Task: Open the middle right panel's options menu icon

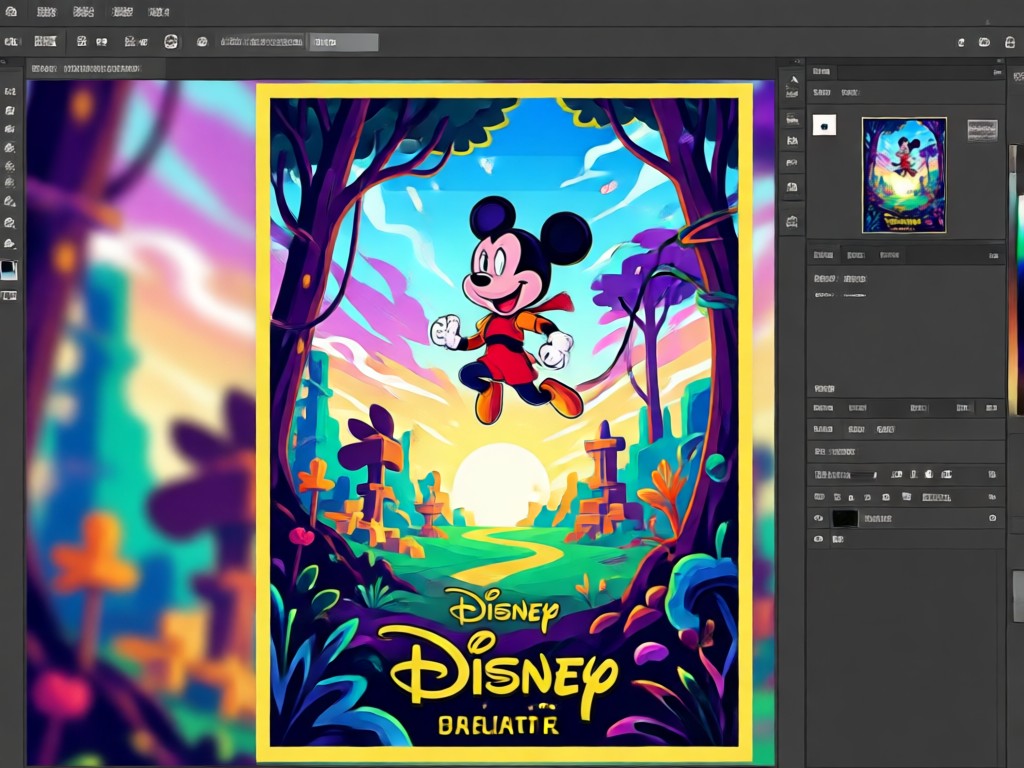Action: click(993, 255)
